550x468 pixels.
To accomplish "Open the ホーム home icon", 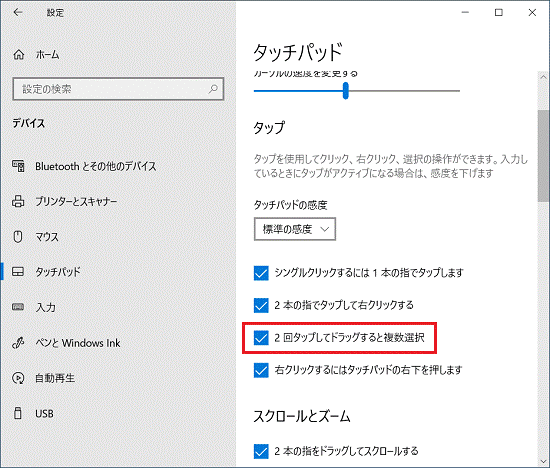I will [19, 55].
